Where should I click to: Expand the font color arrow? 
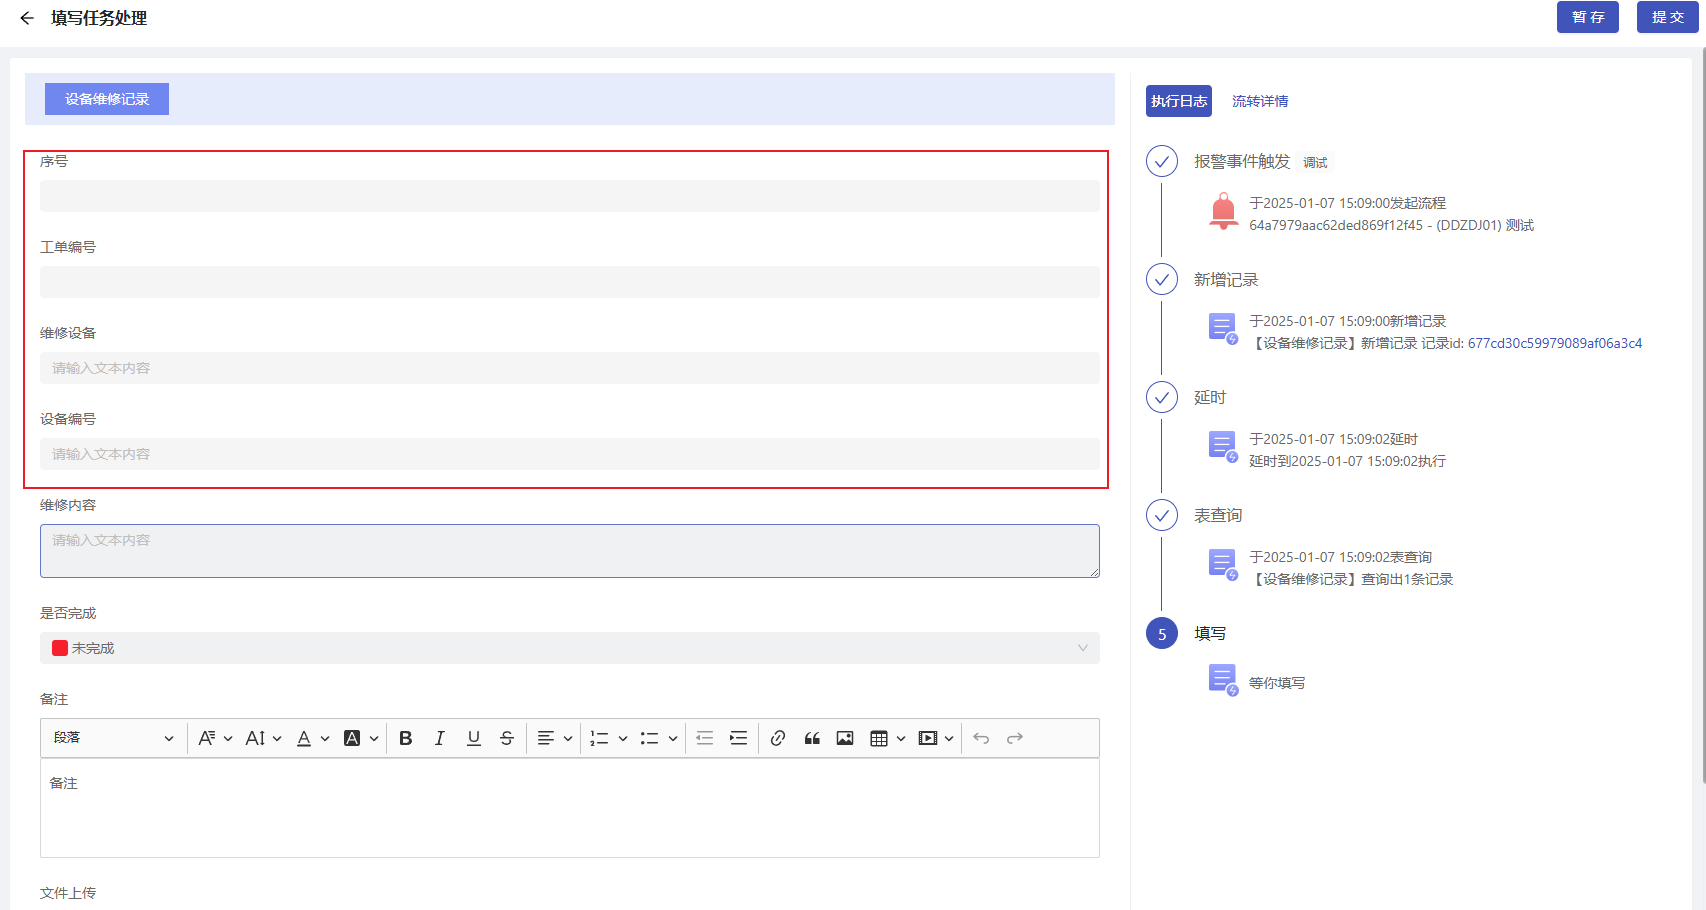click(325, 738)
